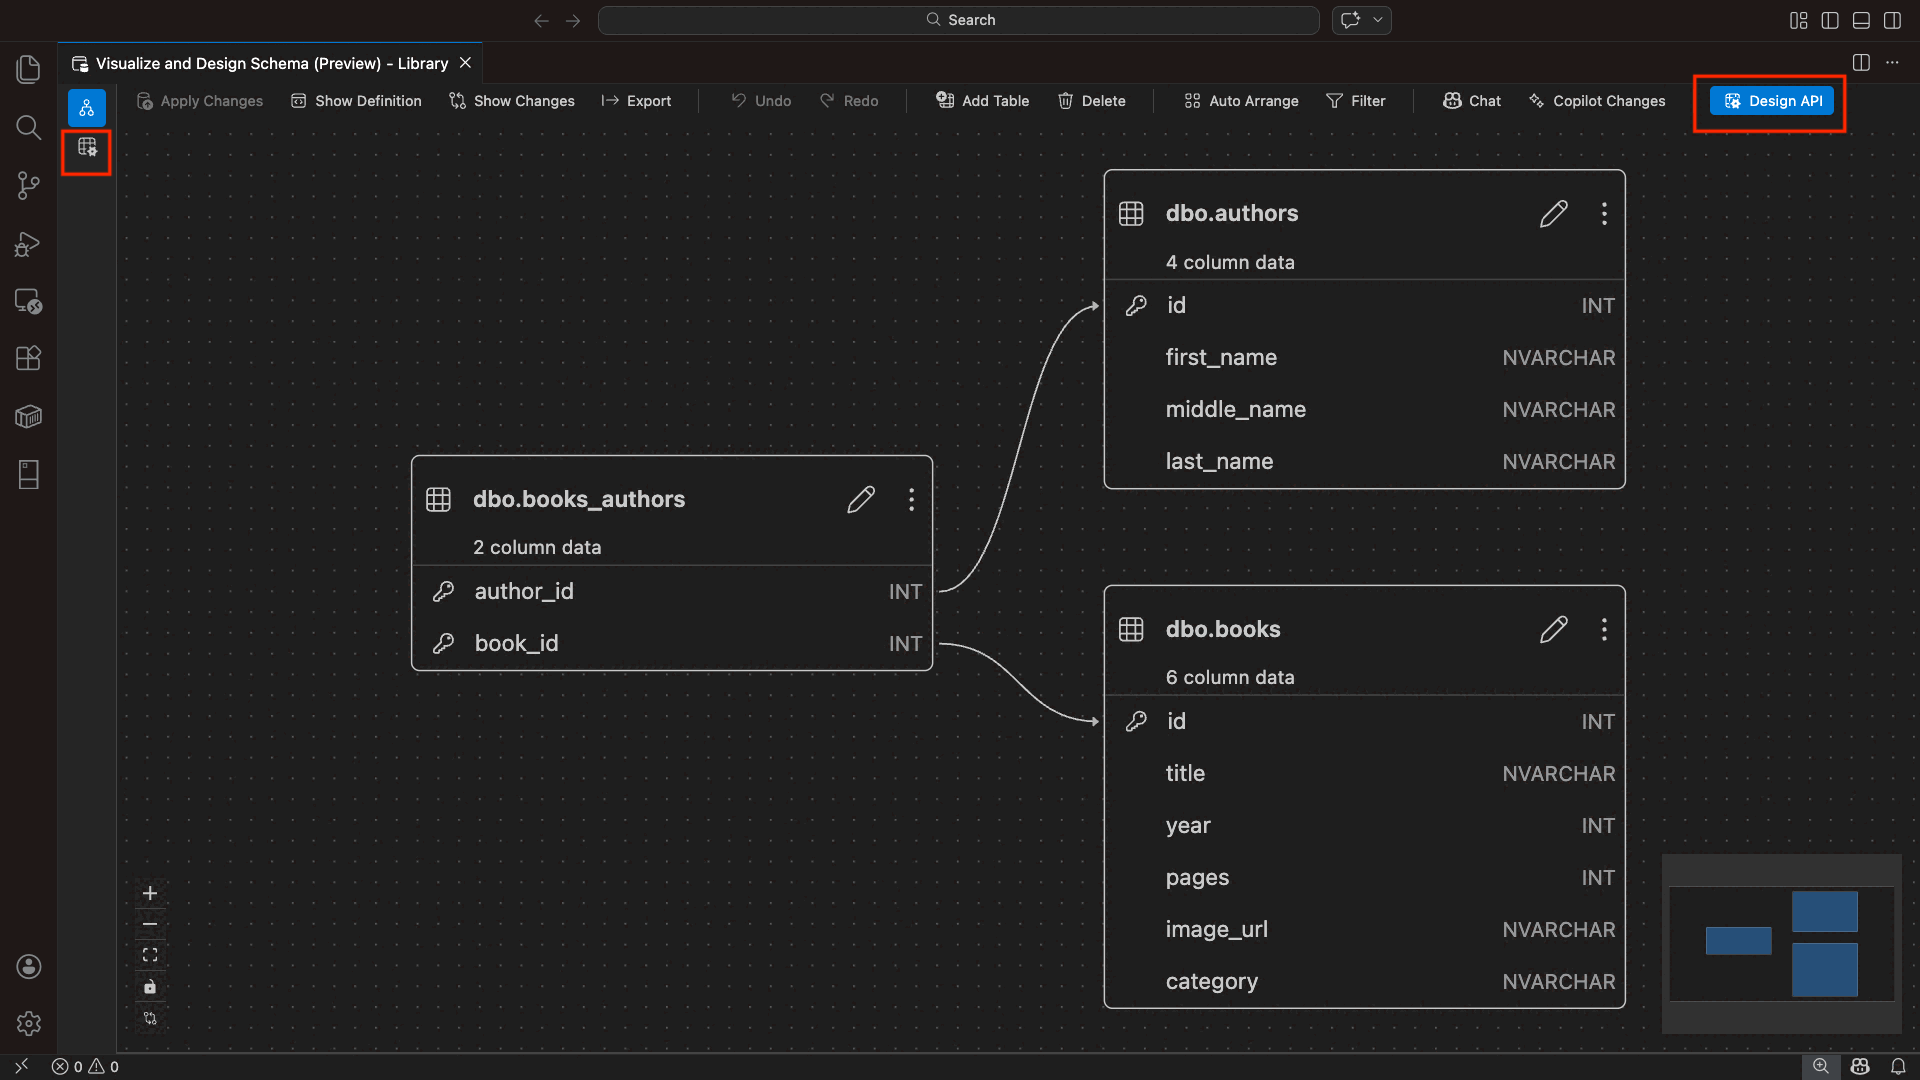Click the fit-to-view canvas icon
The image size is (1920, 1080).
(150, 955)
